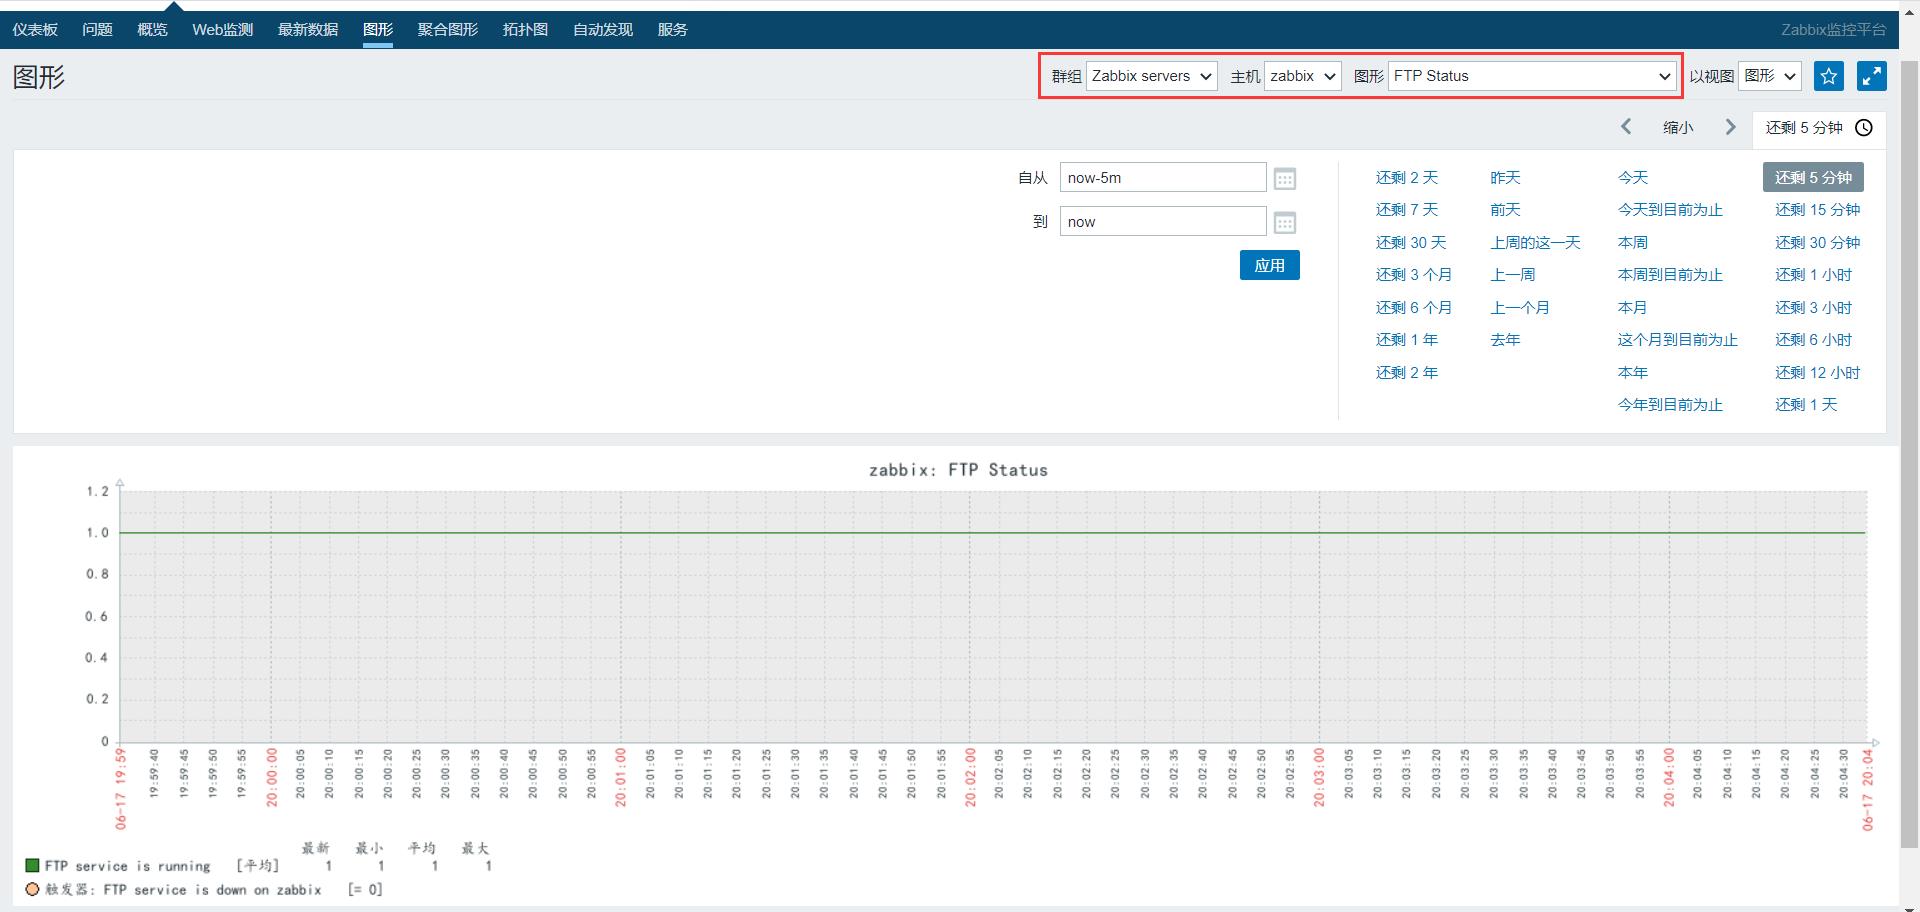Screen dimensions: 1920x912
Task: Select time range 还剩 6 个月
Action: tap(1414, 308)
